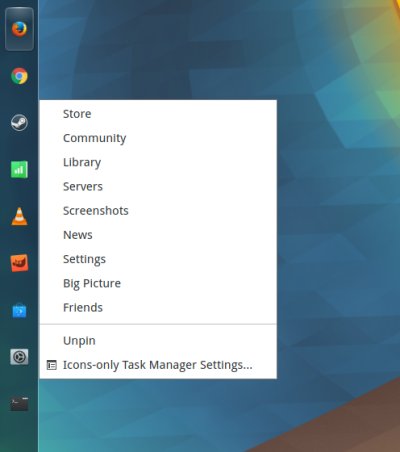Launch Firefox from the task manager
The width and height of the screenshot is (400, 452).
[19, 29]
